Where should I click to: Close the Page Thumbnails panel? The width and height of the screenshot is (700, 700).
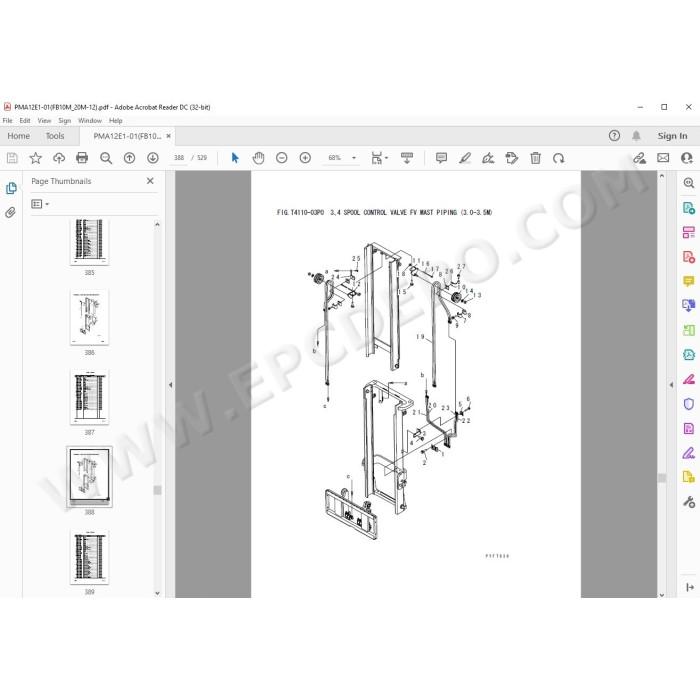tap(150, 181)
